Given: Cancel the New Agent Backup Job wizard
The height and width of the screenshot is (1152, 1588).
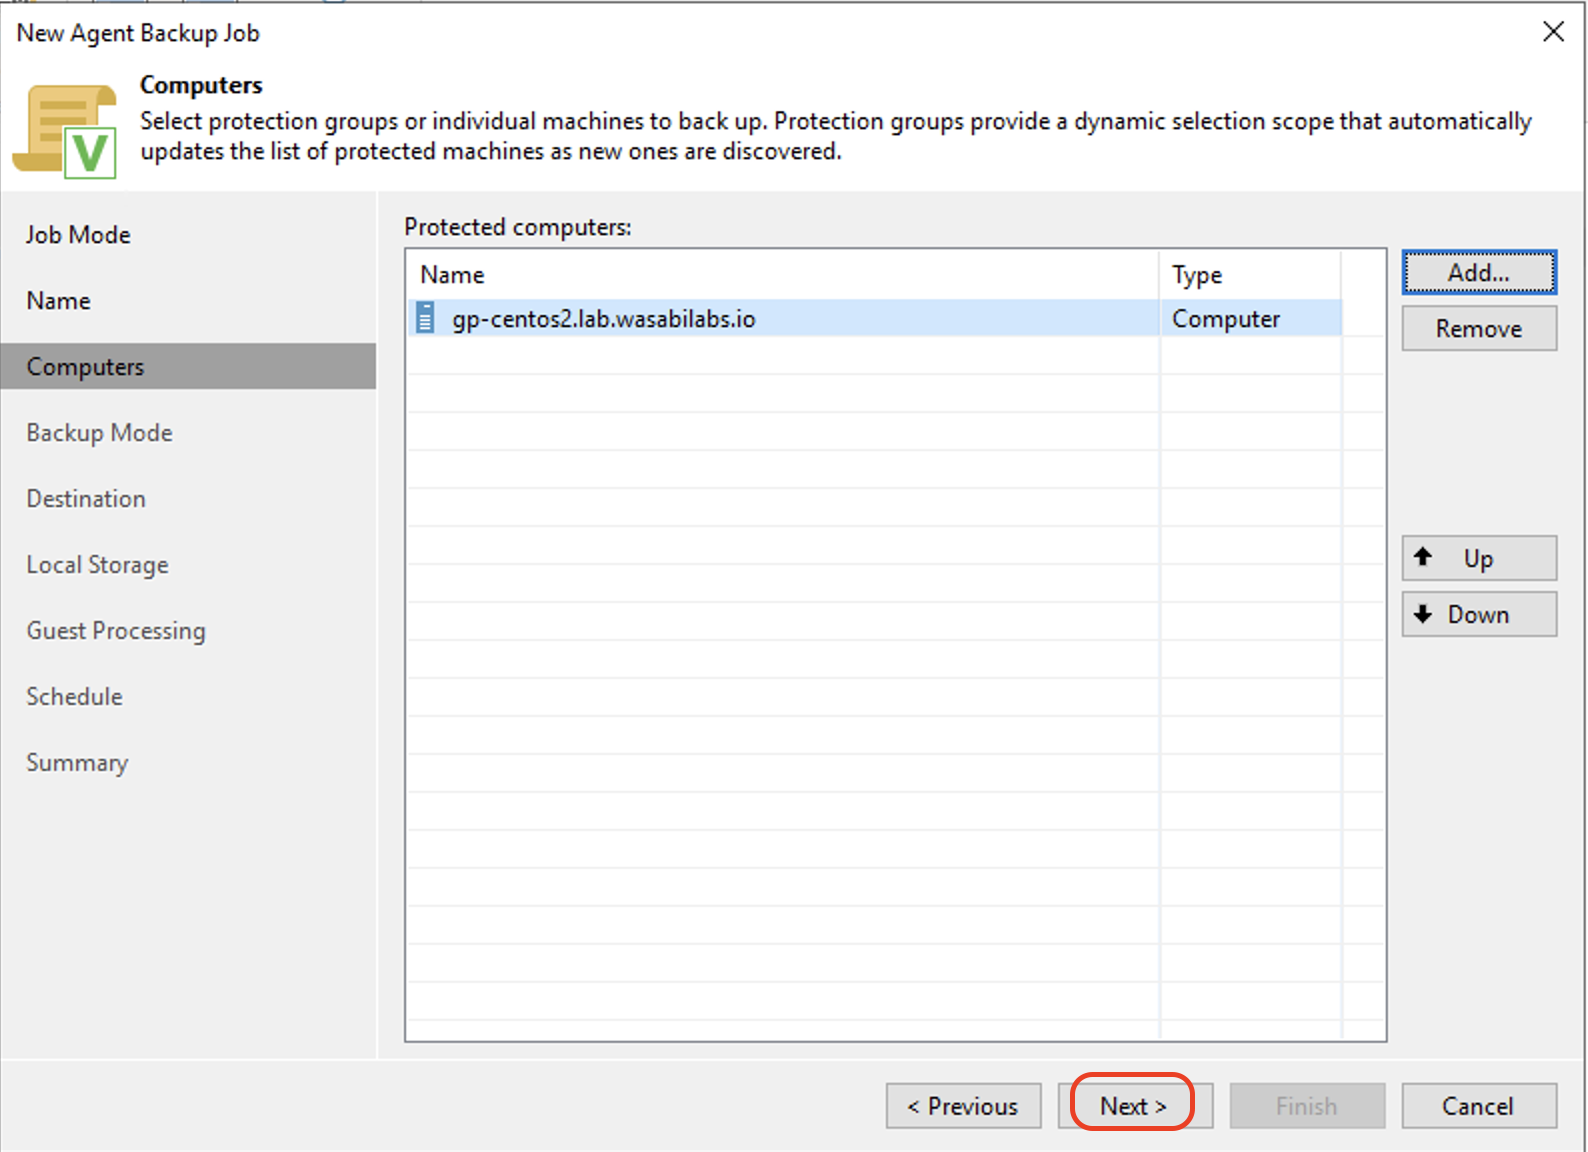Looking at the screenshot, I should [x=1479, y=1106].
